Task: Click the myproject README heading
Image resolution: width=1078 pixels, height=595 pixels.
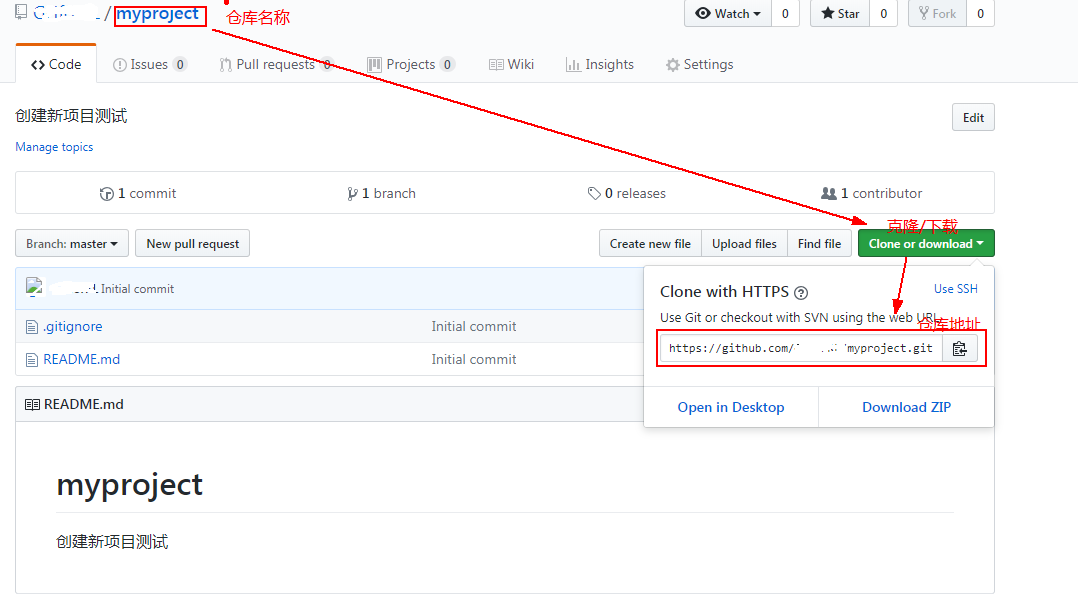Action: (129, 485)
